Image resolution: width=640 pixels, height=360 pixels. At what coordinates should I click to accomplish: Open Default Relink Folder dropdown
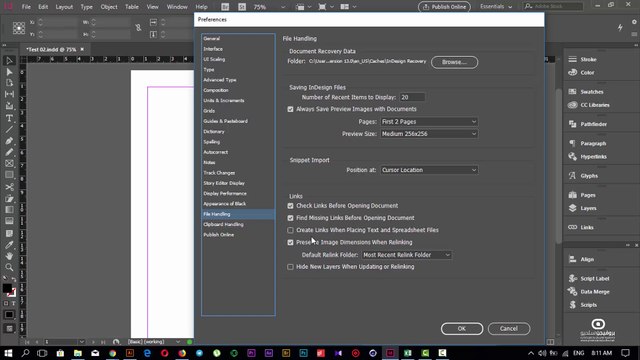tap(407, 255)
